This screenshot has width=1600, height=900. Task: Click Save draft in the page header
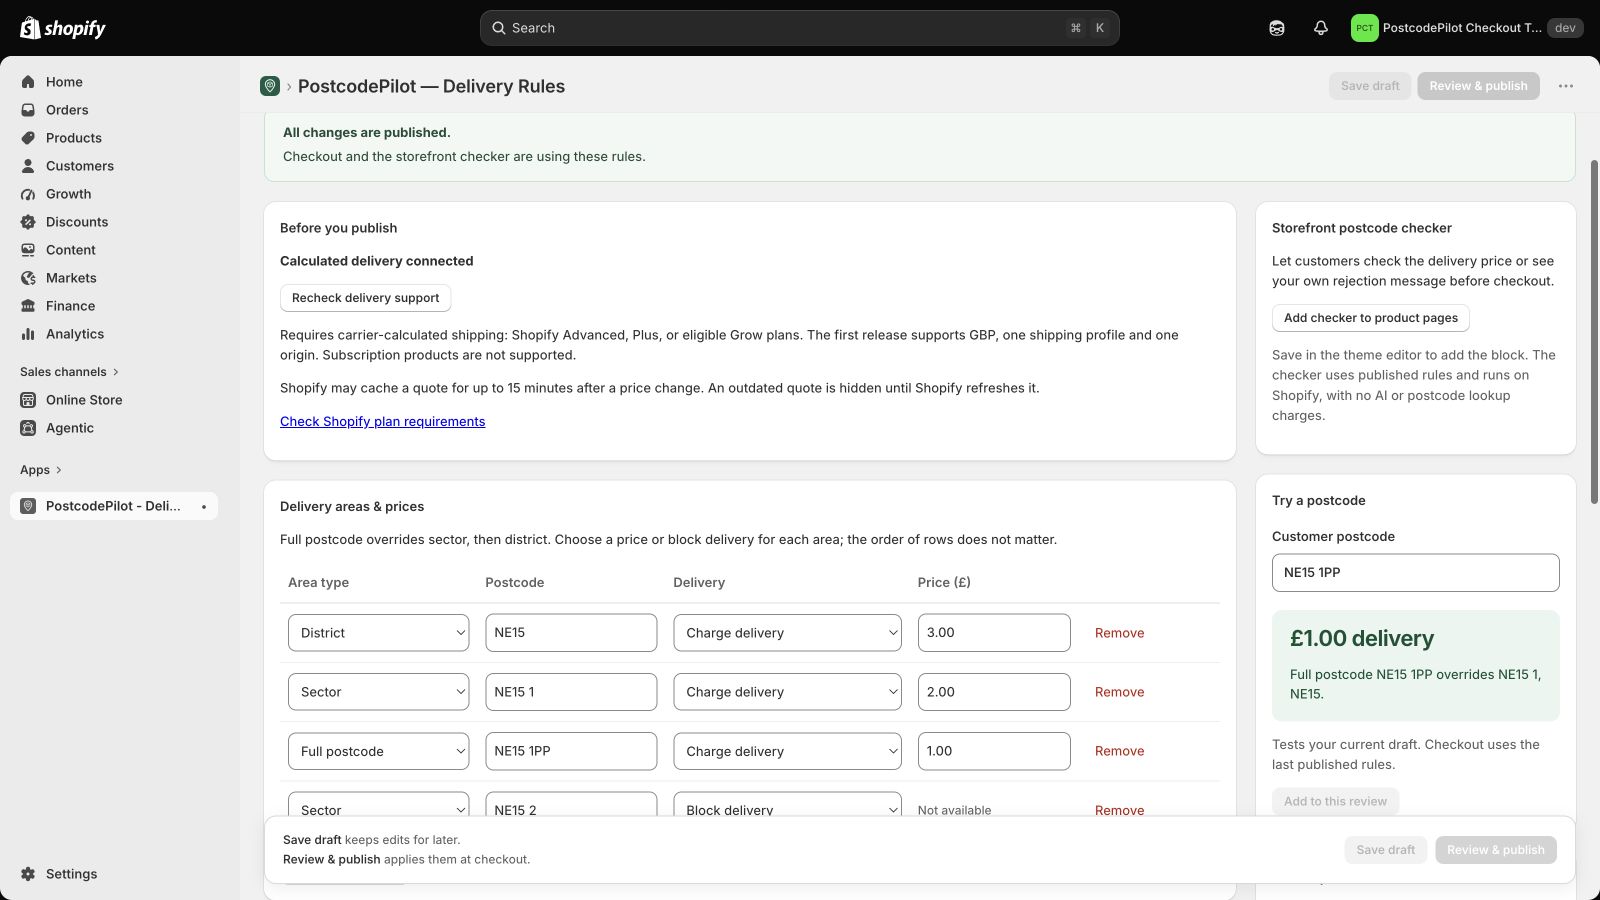1370,86
